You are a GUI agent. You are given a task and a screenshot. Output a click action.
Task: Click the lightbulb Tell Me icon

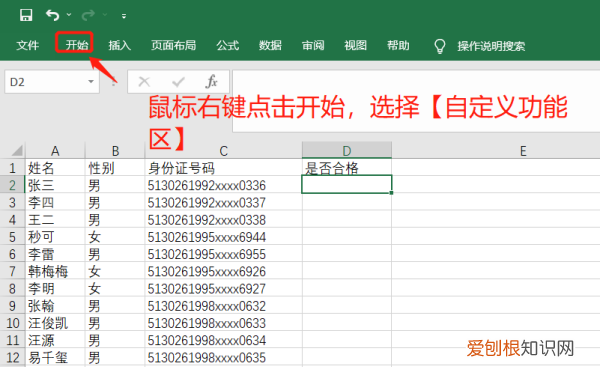440,46
